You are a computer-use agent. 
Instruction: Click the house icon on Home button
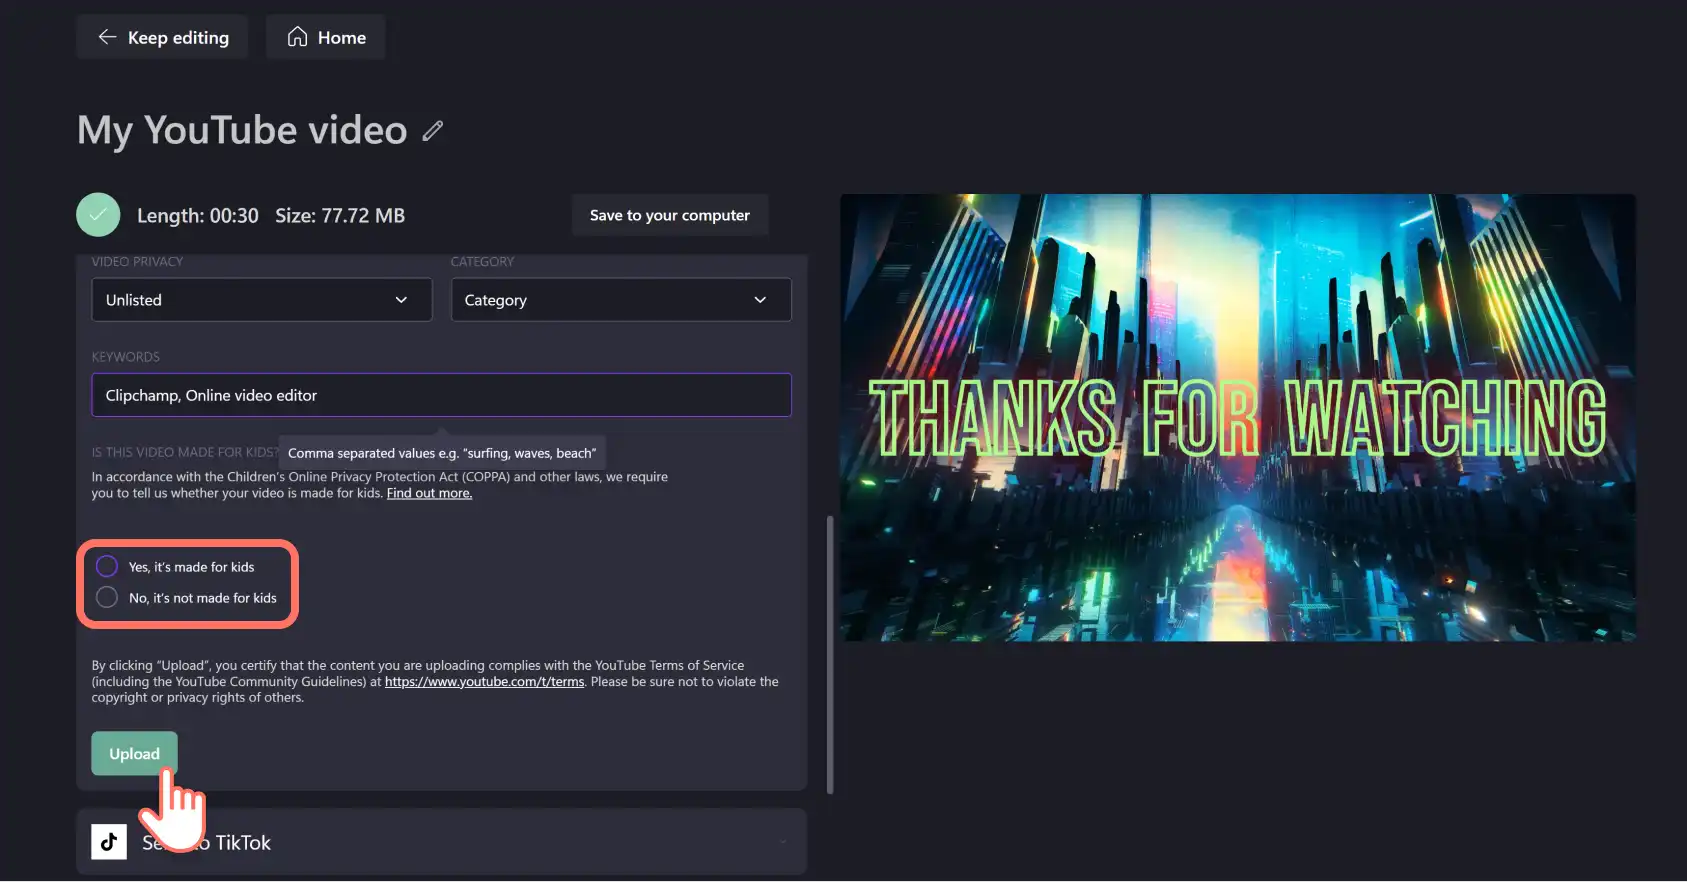(x=297, y=37)
